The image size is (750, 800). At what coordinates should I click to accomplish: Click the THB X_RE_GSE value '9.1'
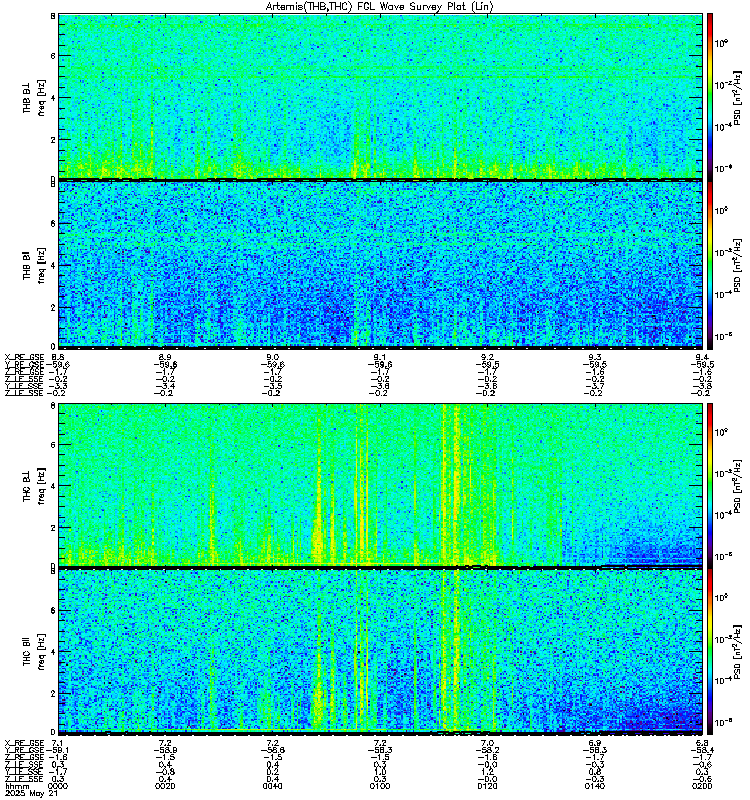tap(380, 357)
